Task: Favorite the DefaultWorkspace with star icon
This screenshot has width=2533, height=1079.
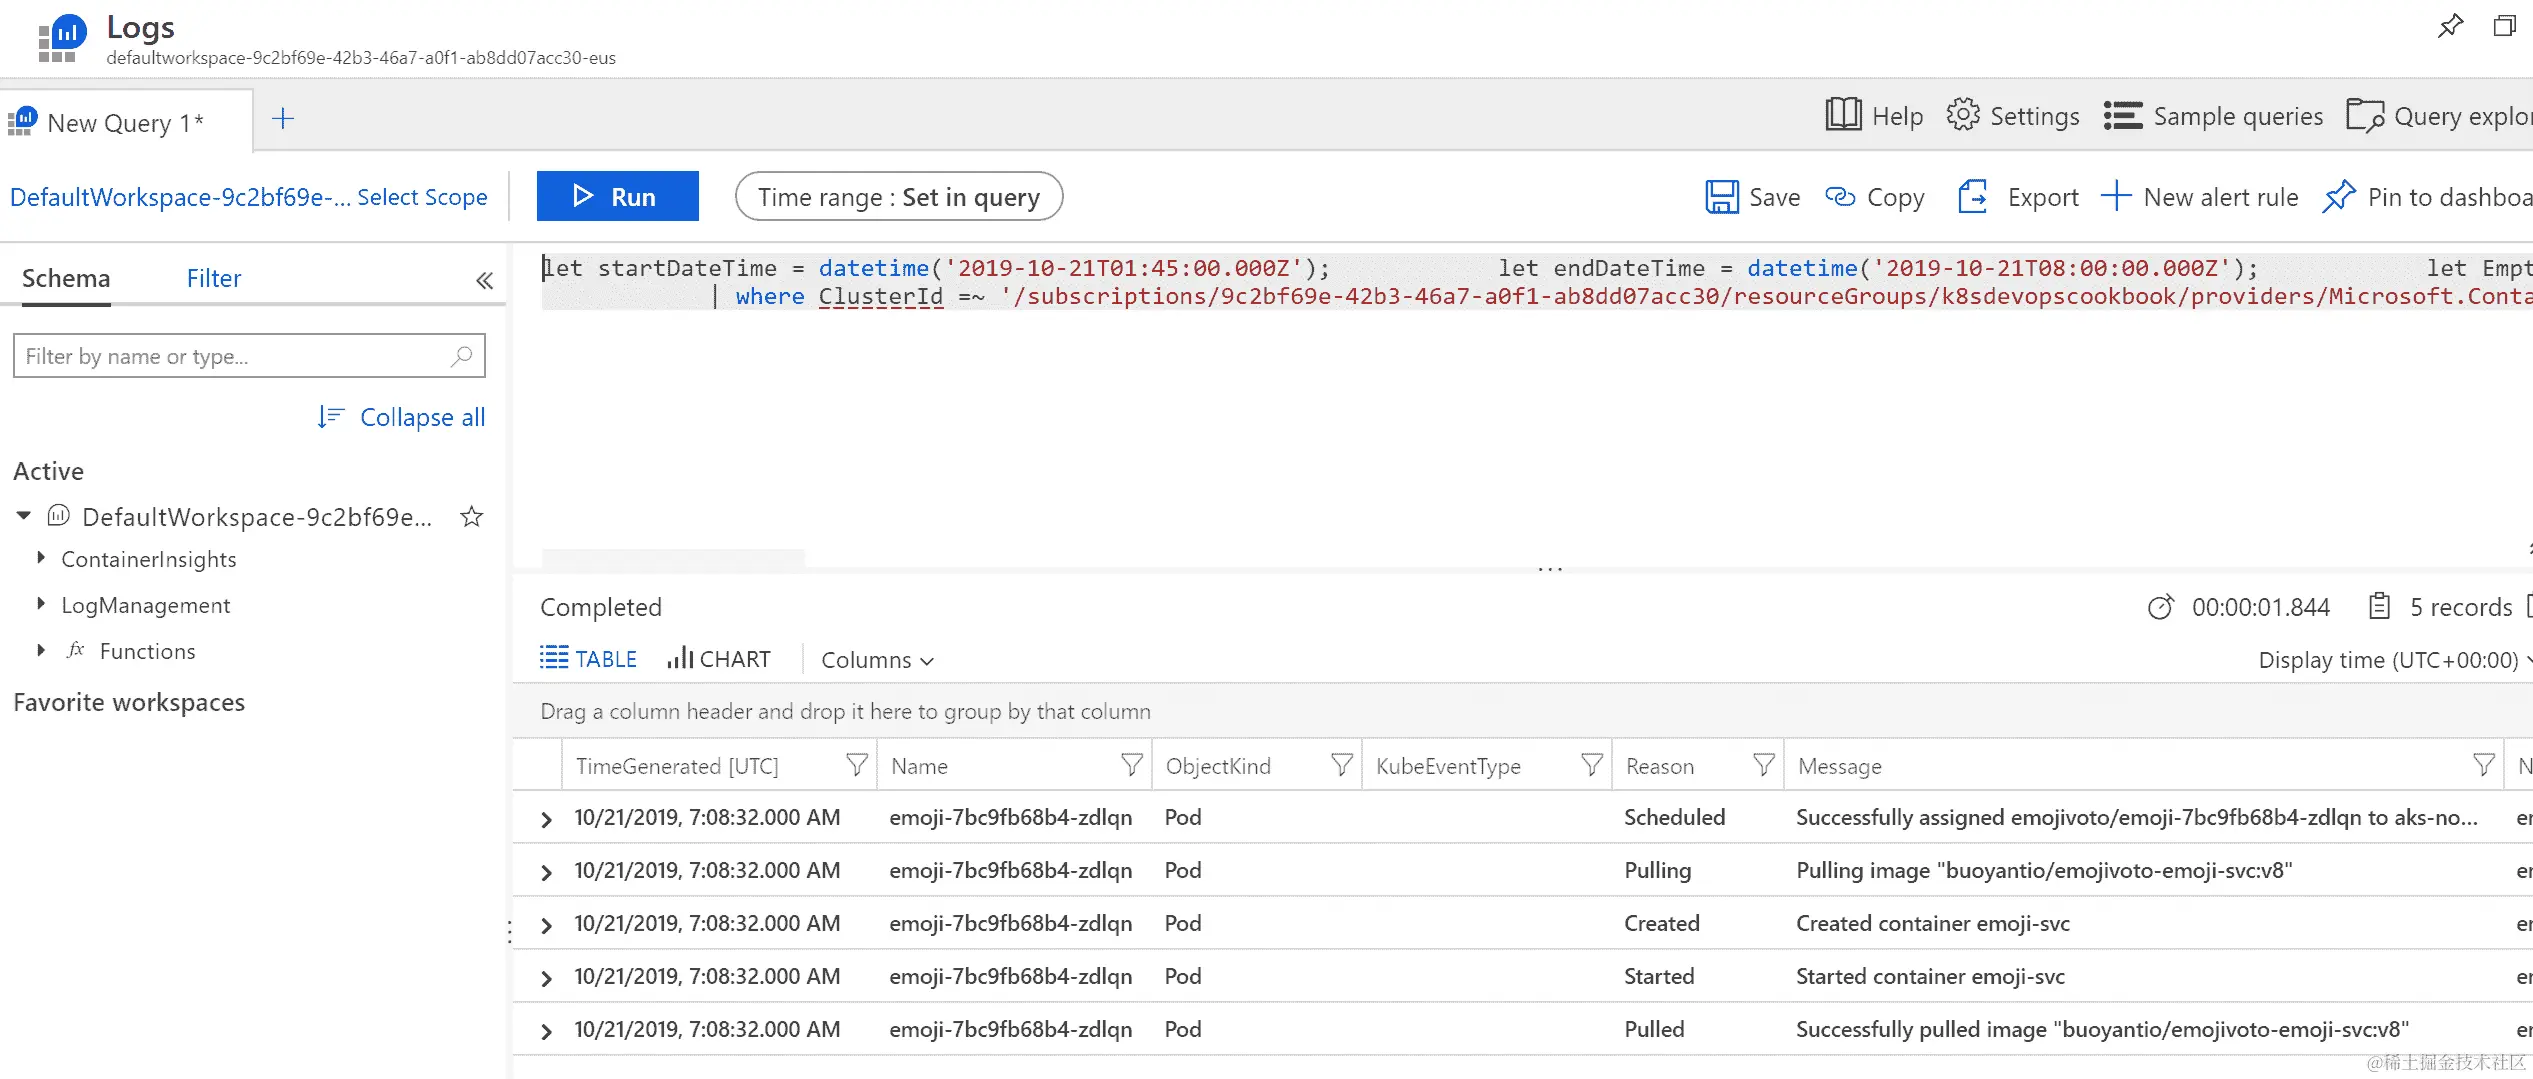Action: pos(472,517)
